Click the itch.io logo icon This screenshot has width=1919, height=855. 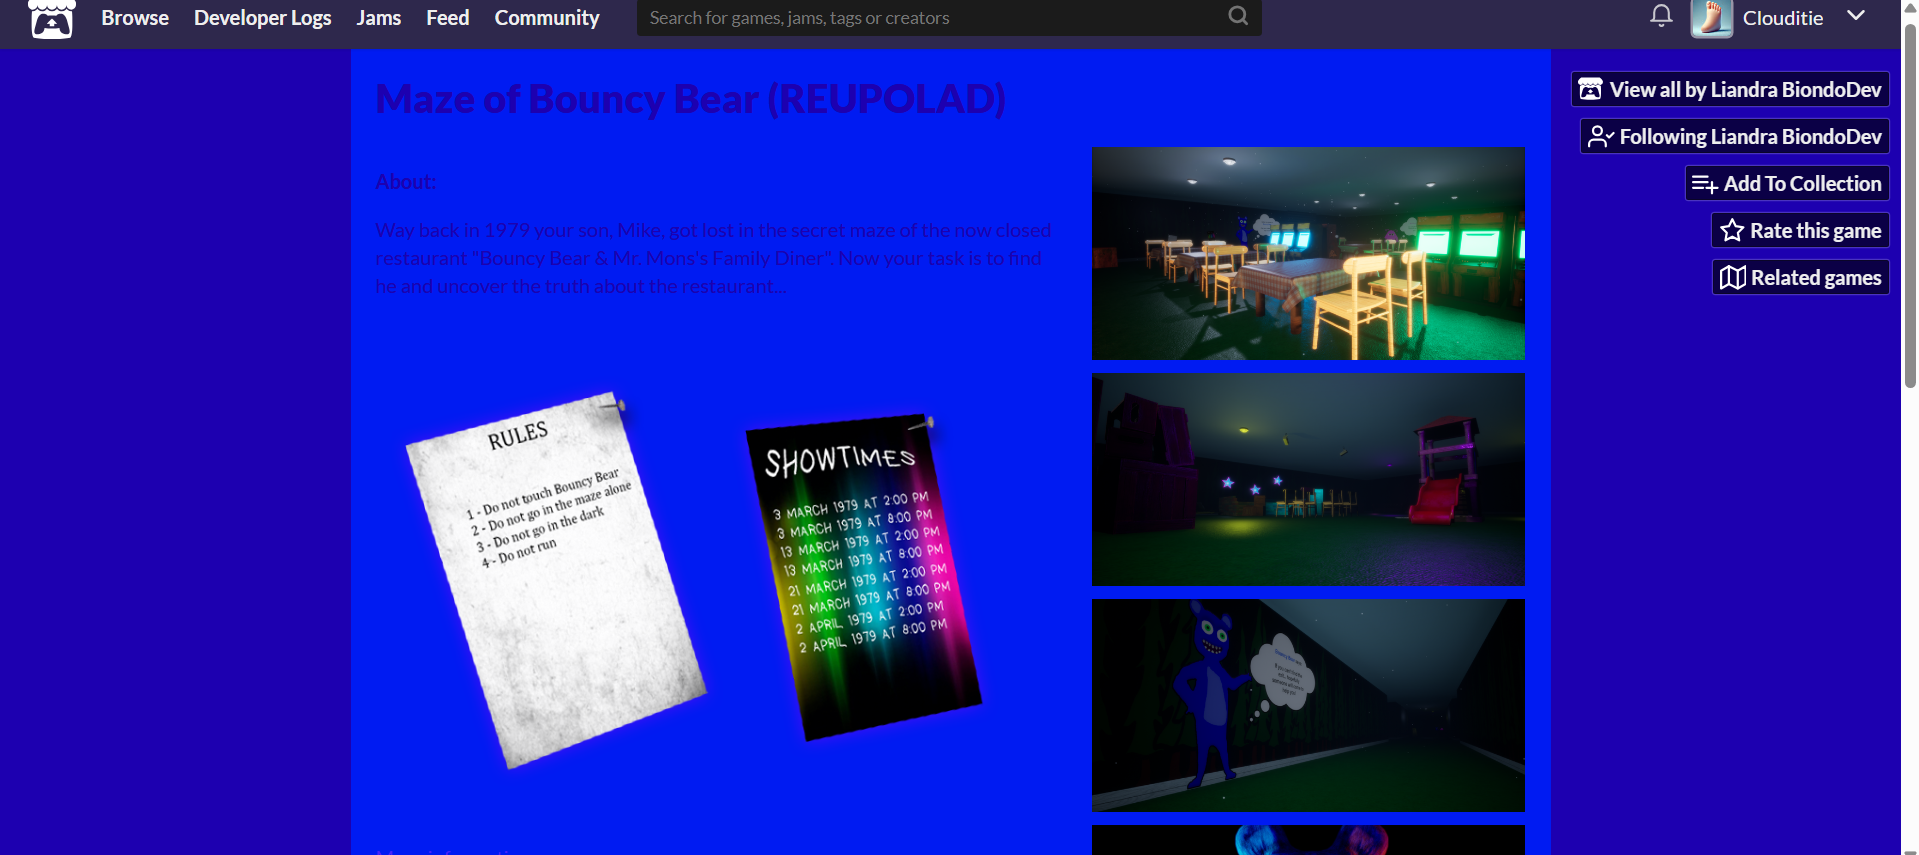coord(52,18)
